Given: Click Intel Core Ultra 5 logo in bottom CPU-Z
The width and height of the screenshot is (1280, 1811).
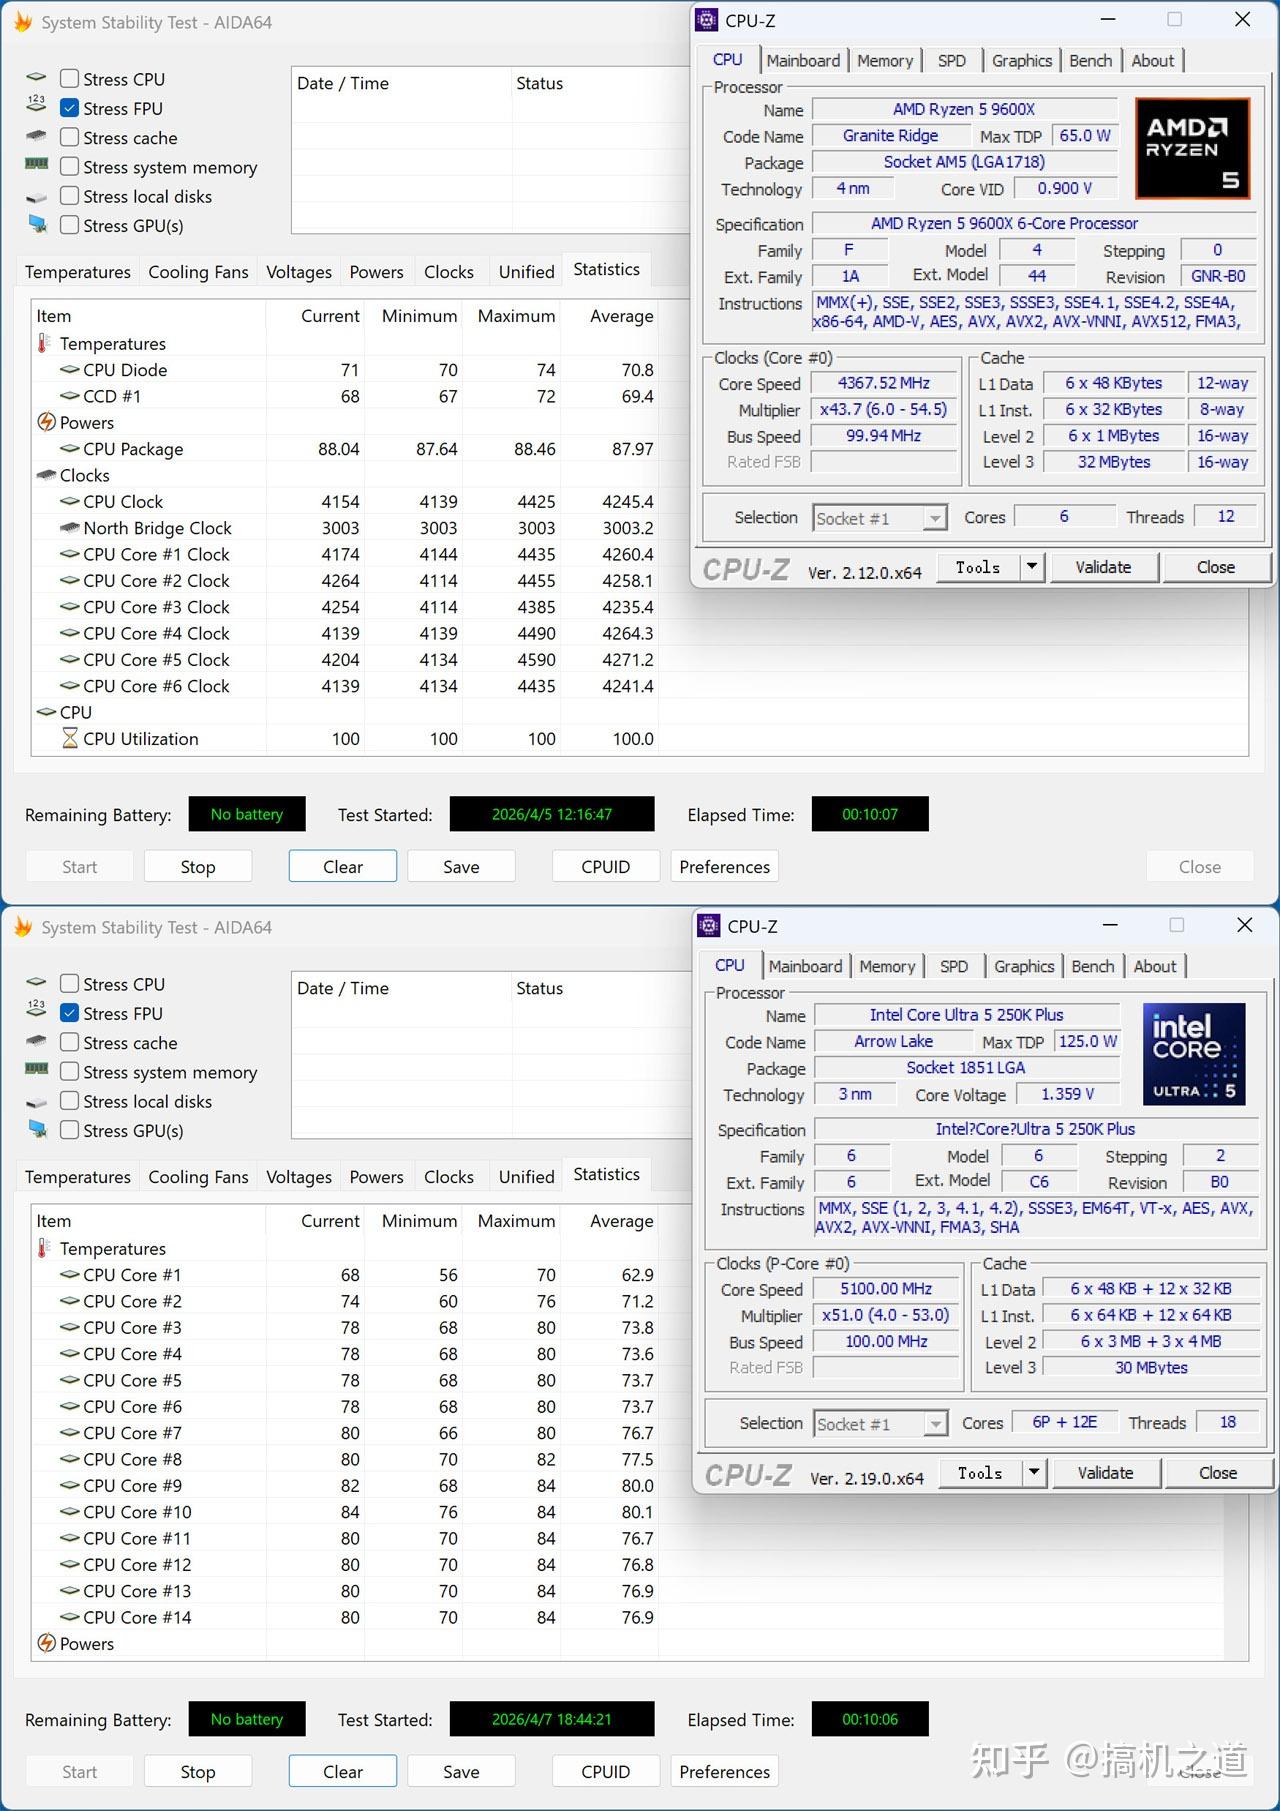Looking at the screenshot, I should tap(1195, 1054).
